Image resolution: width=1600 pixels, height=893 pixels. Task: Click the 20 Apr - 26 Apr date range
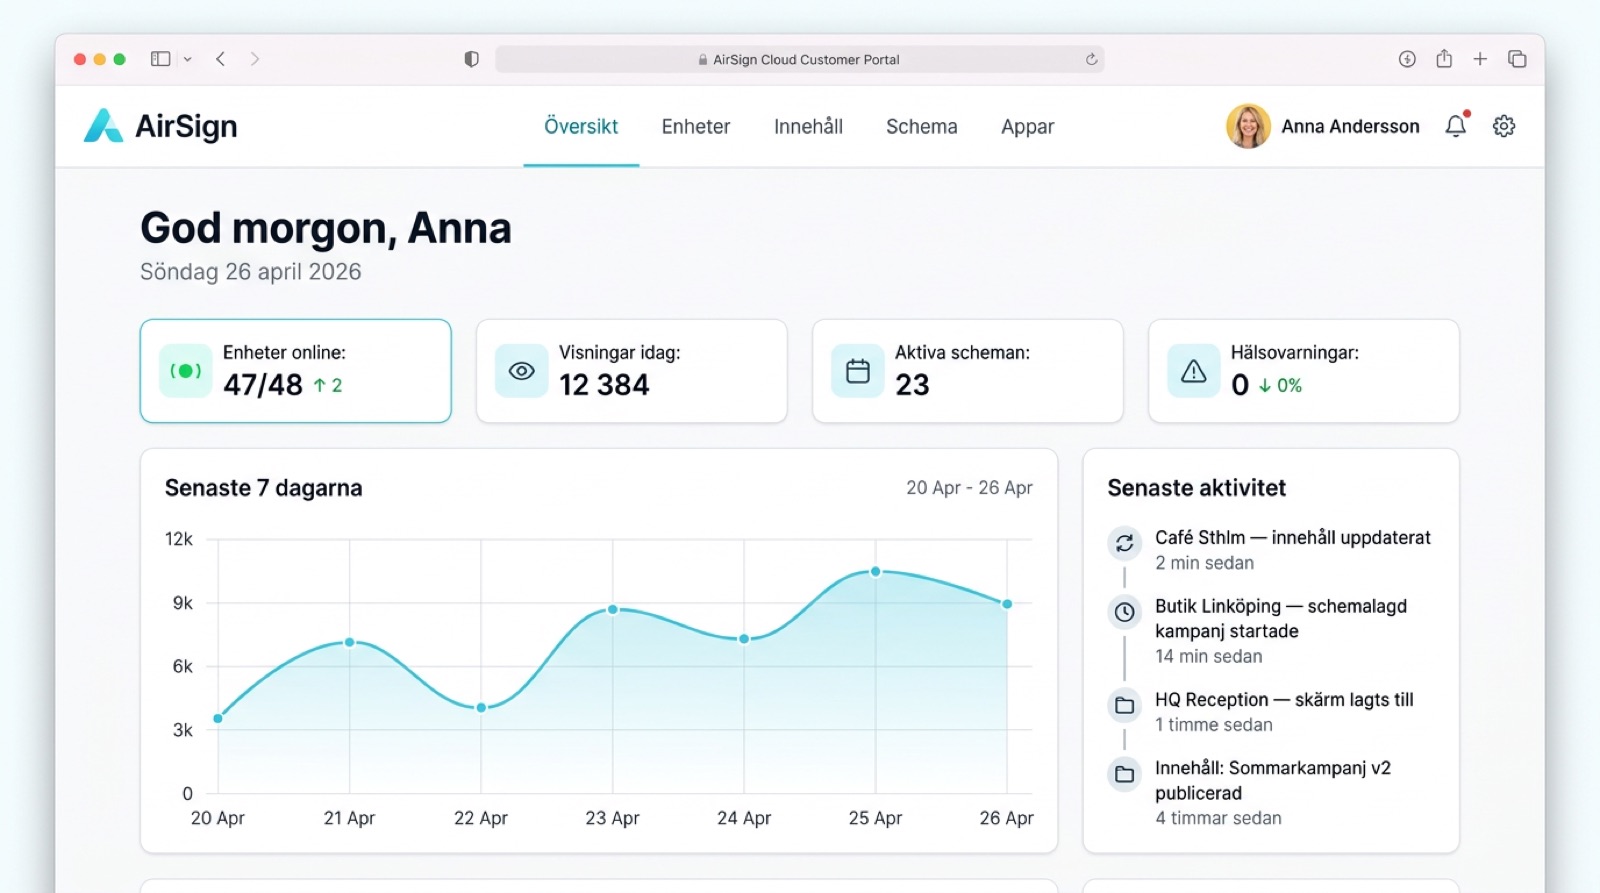969,487
